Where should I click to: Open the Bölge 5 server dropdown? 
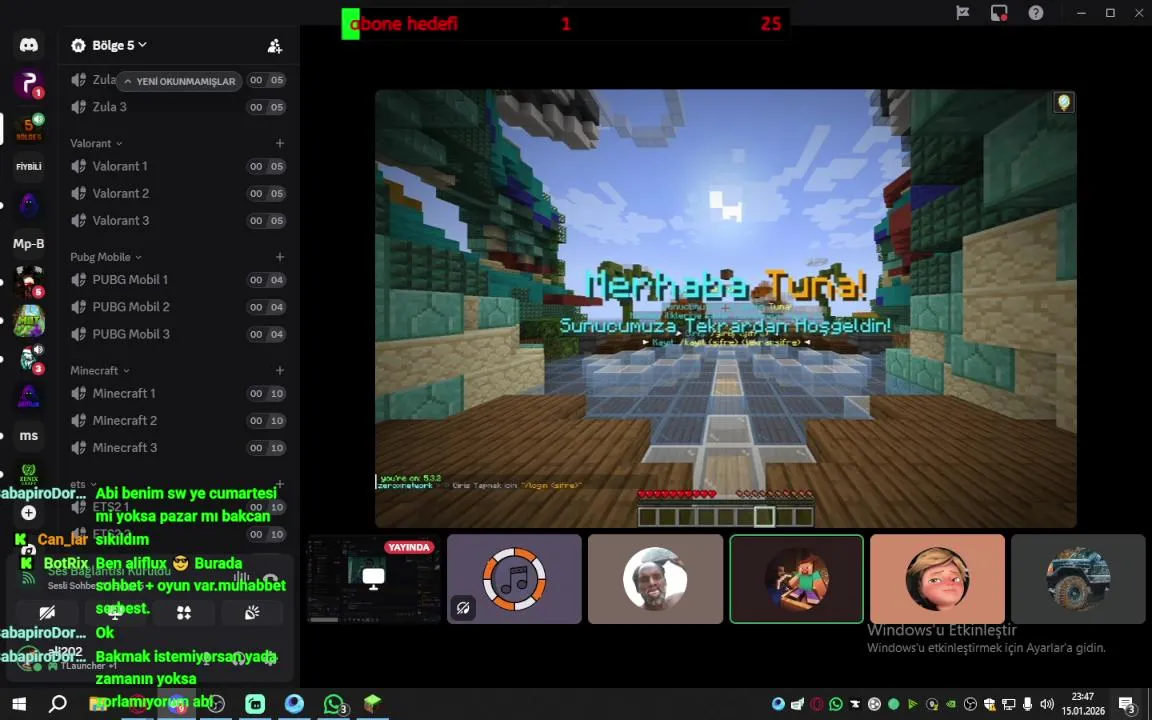click(109, 46)
